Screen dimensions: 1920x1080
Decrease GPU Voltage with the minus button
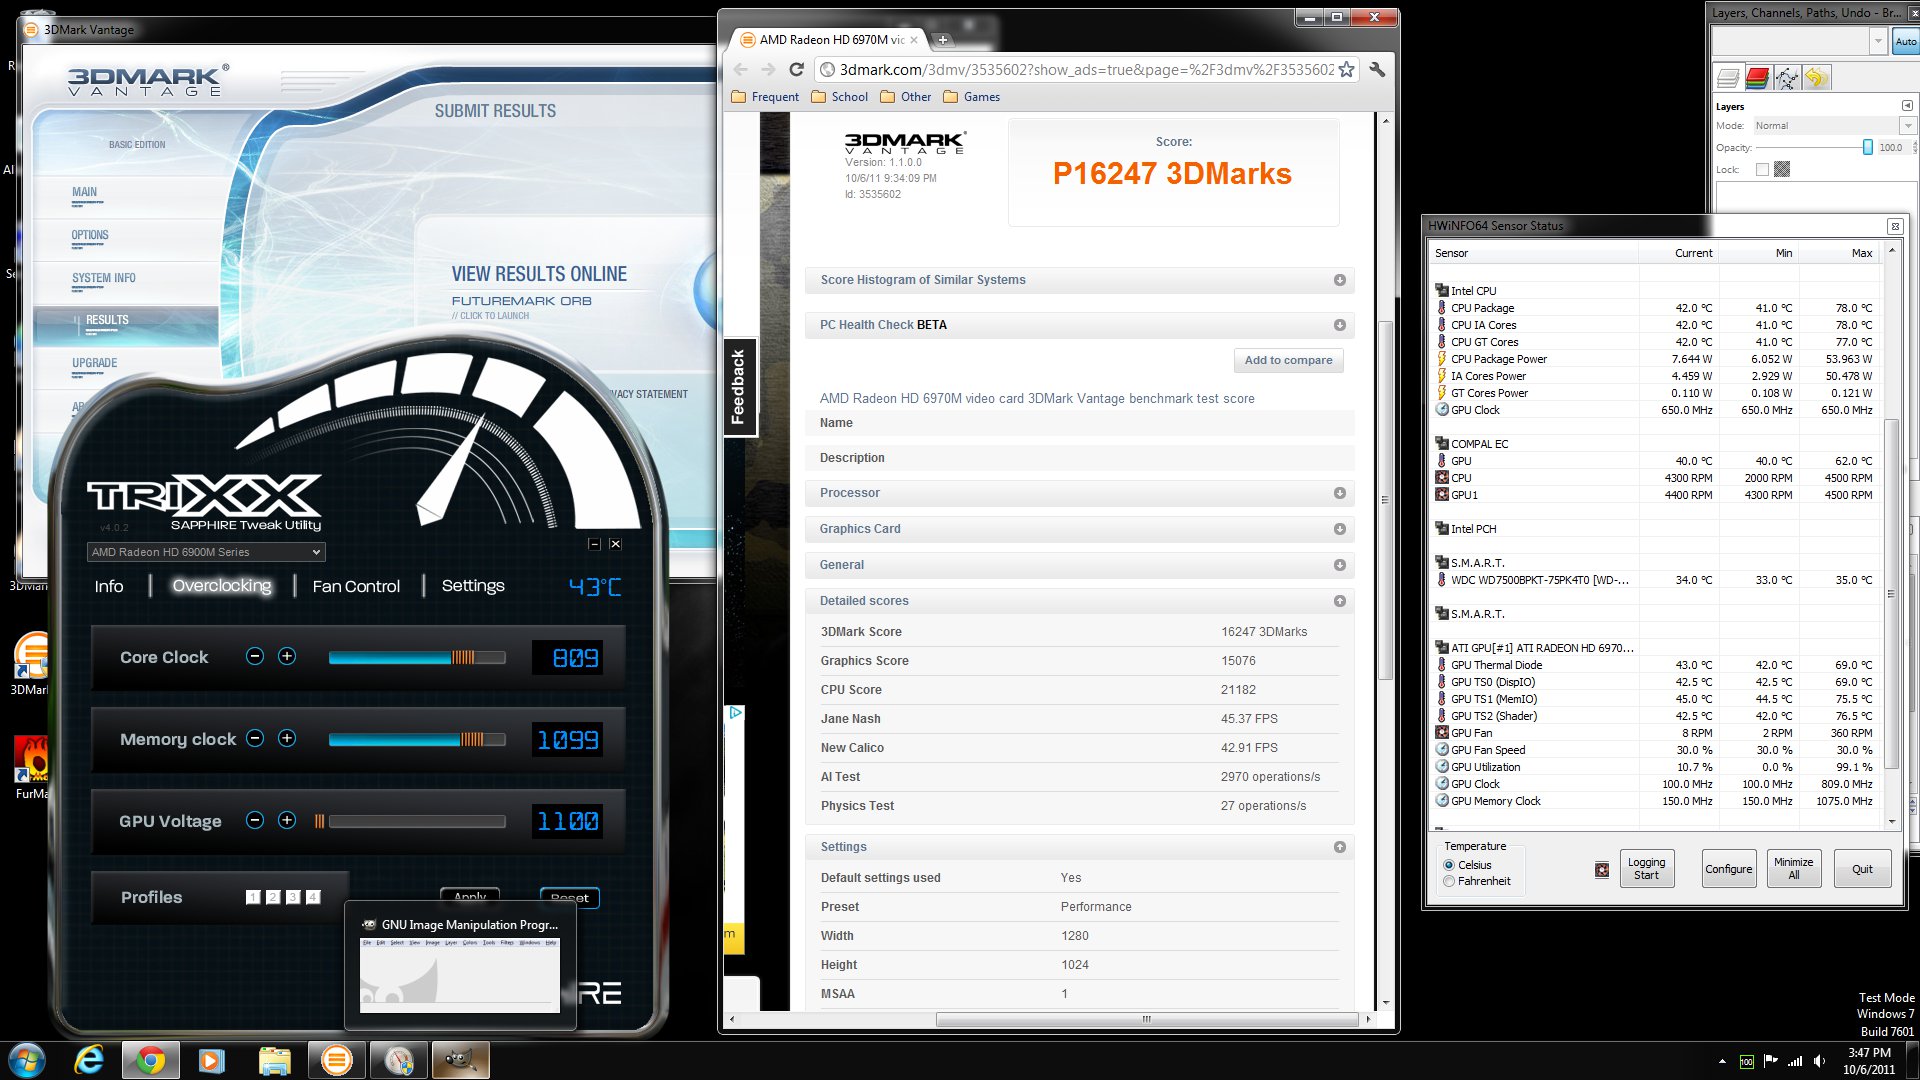coord(255,820)
